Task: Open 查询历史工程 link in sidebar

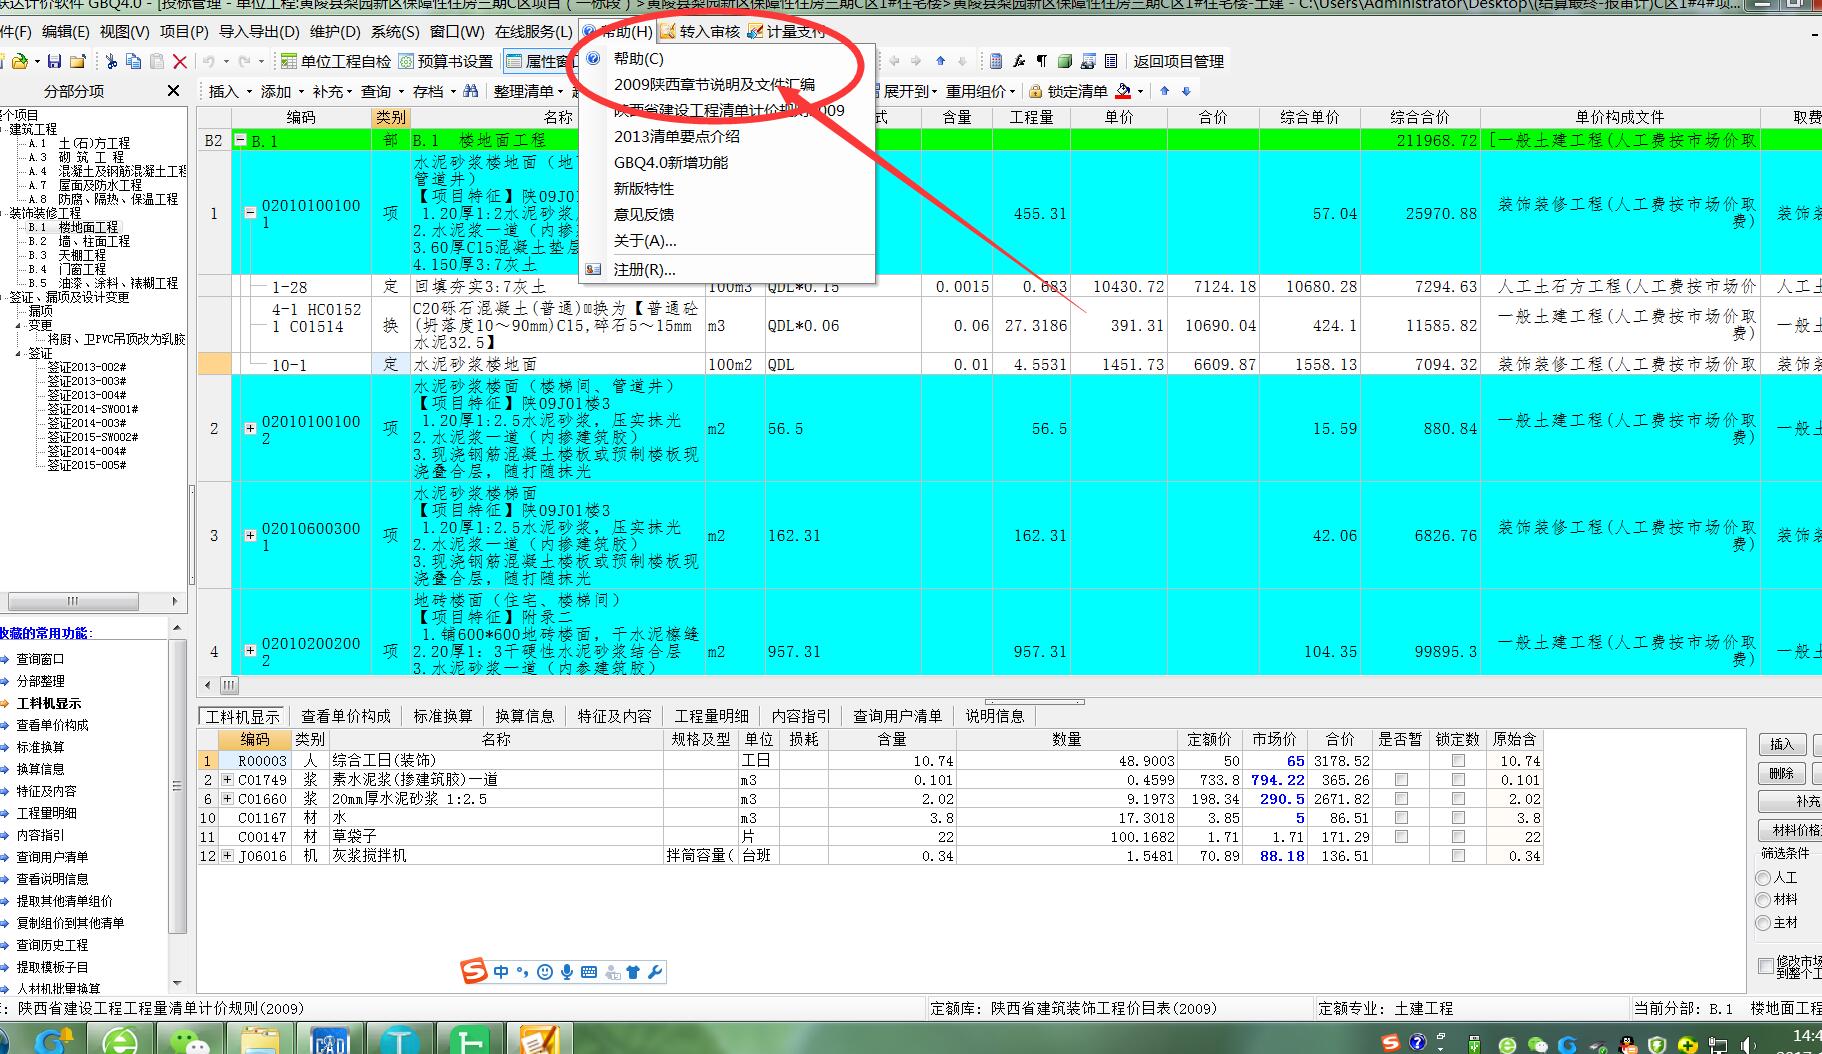Action: coord(52,945)
